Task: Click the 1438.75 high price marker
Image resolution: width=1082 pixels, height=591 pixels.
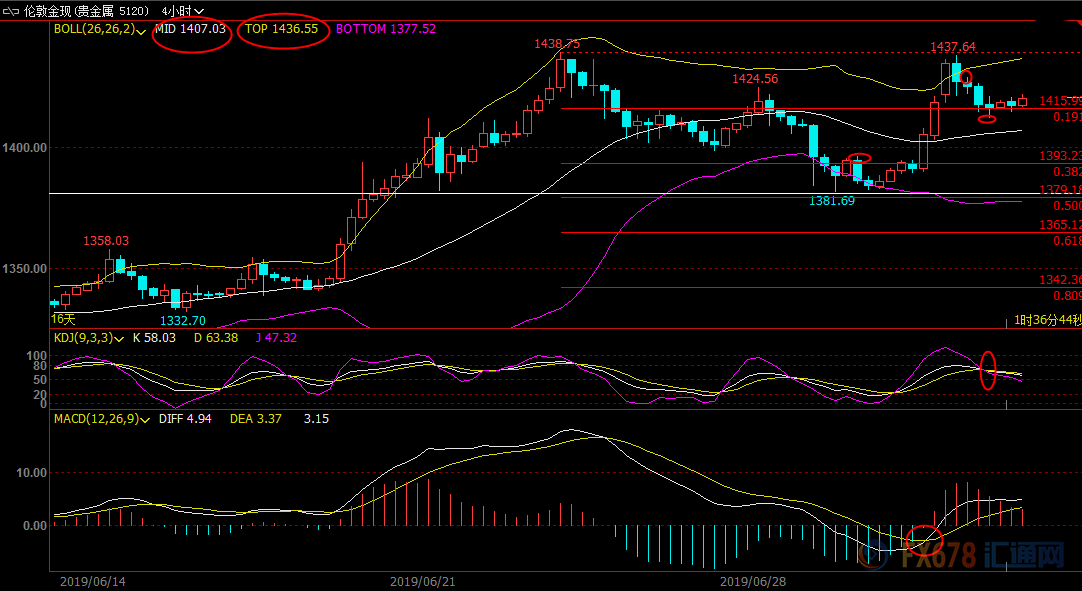Action: pos(557,43)
